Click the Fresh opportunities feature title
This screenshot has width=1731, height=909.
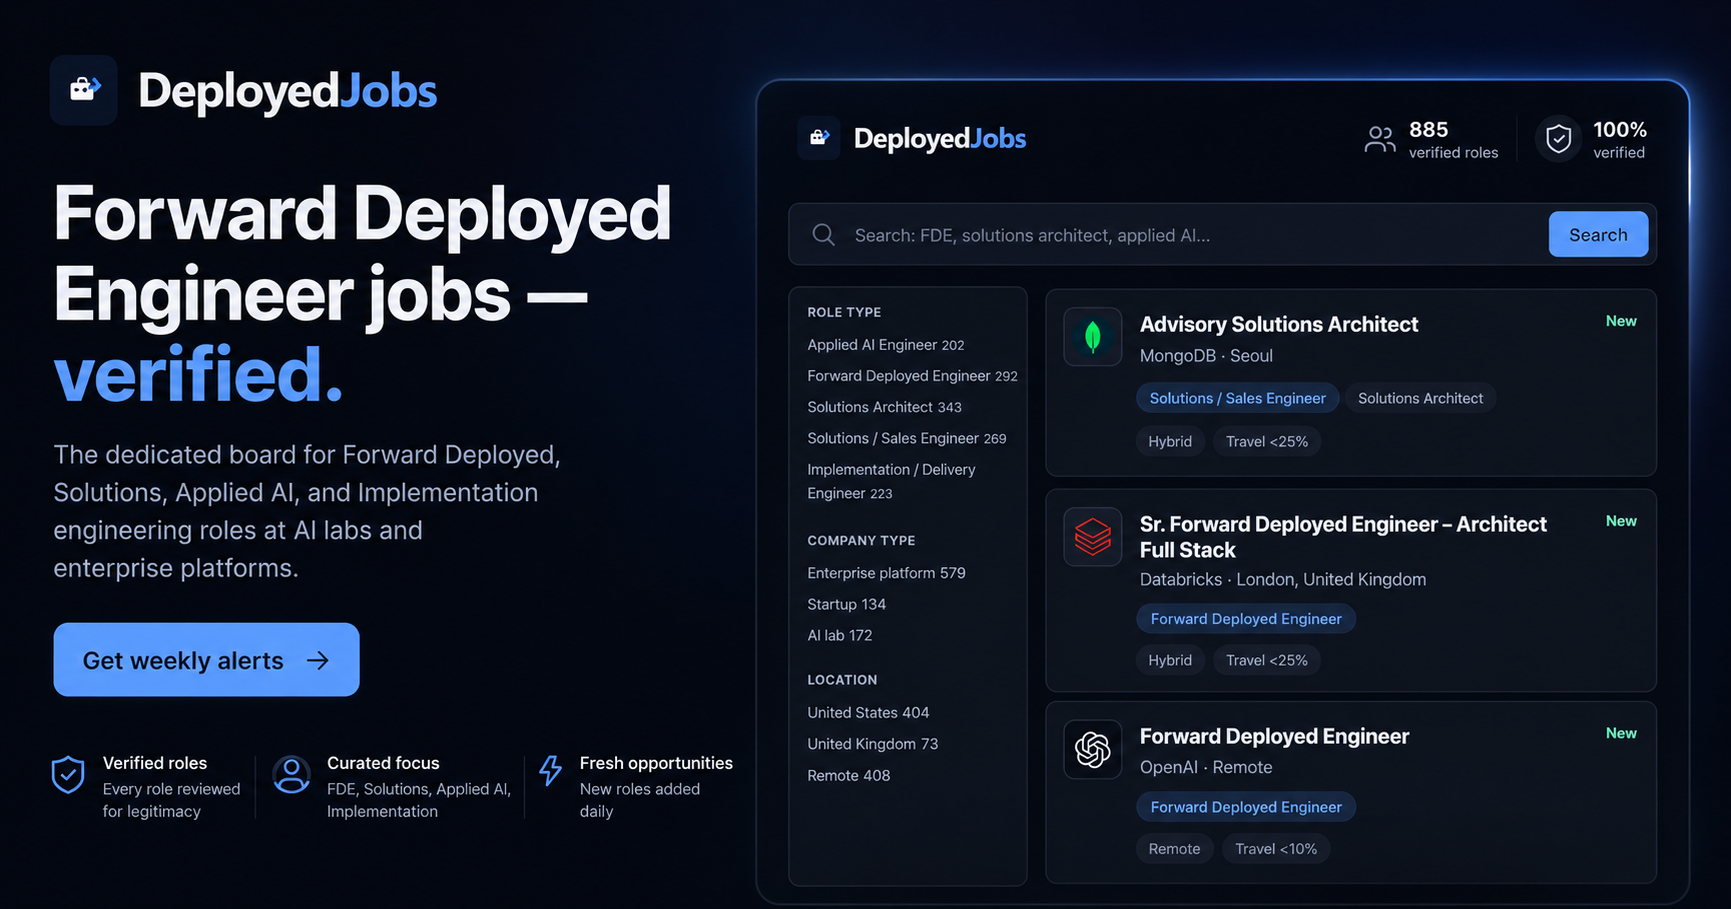[x=656, y=763]
